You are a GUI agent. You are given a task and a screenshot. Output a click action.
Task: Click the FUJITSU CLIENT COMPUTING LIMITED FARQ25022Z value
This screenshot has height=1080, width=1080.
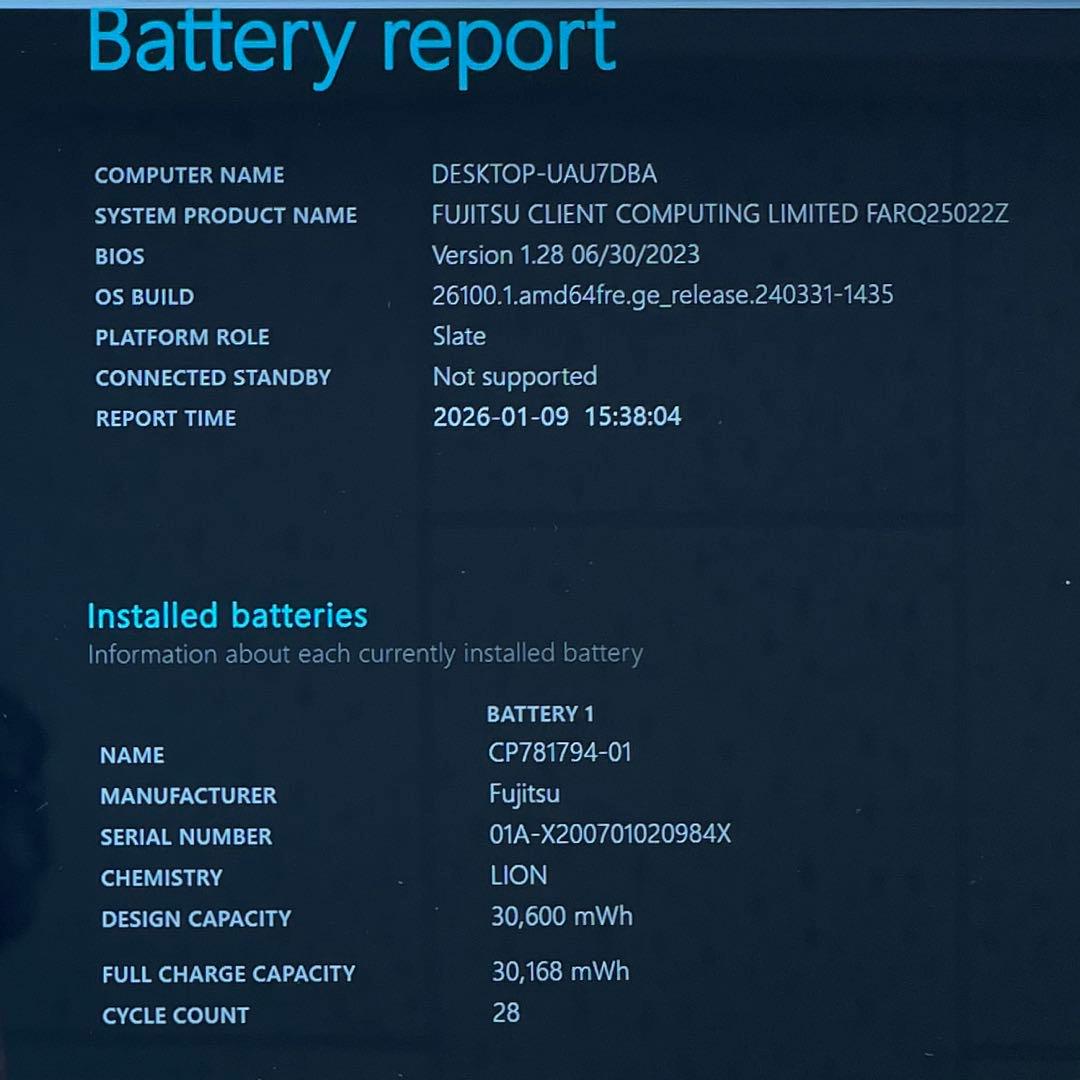(x=720, y=214)
